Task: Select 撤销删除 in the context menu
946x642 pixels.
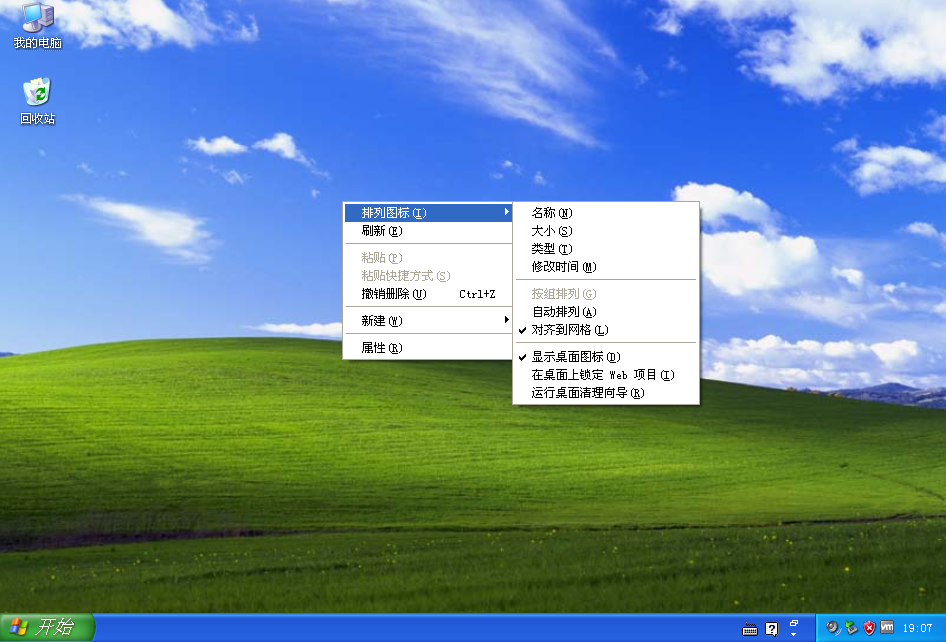Action: [428, 294]
